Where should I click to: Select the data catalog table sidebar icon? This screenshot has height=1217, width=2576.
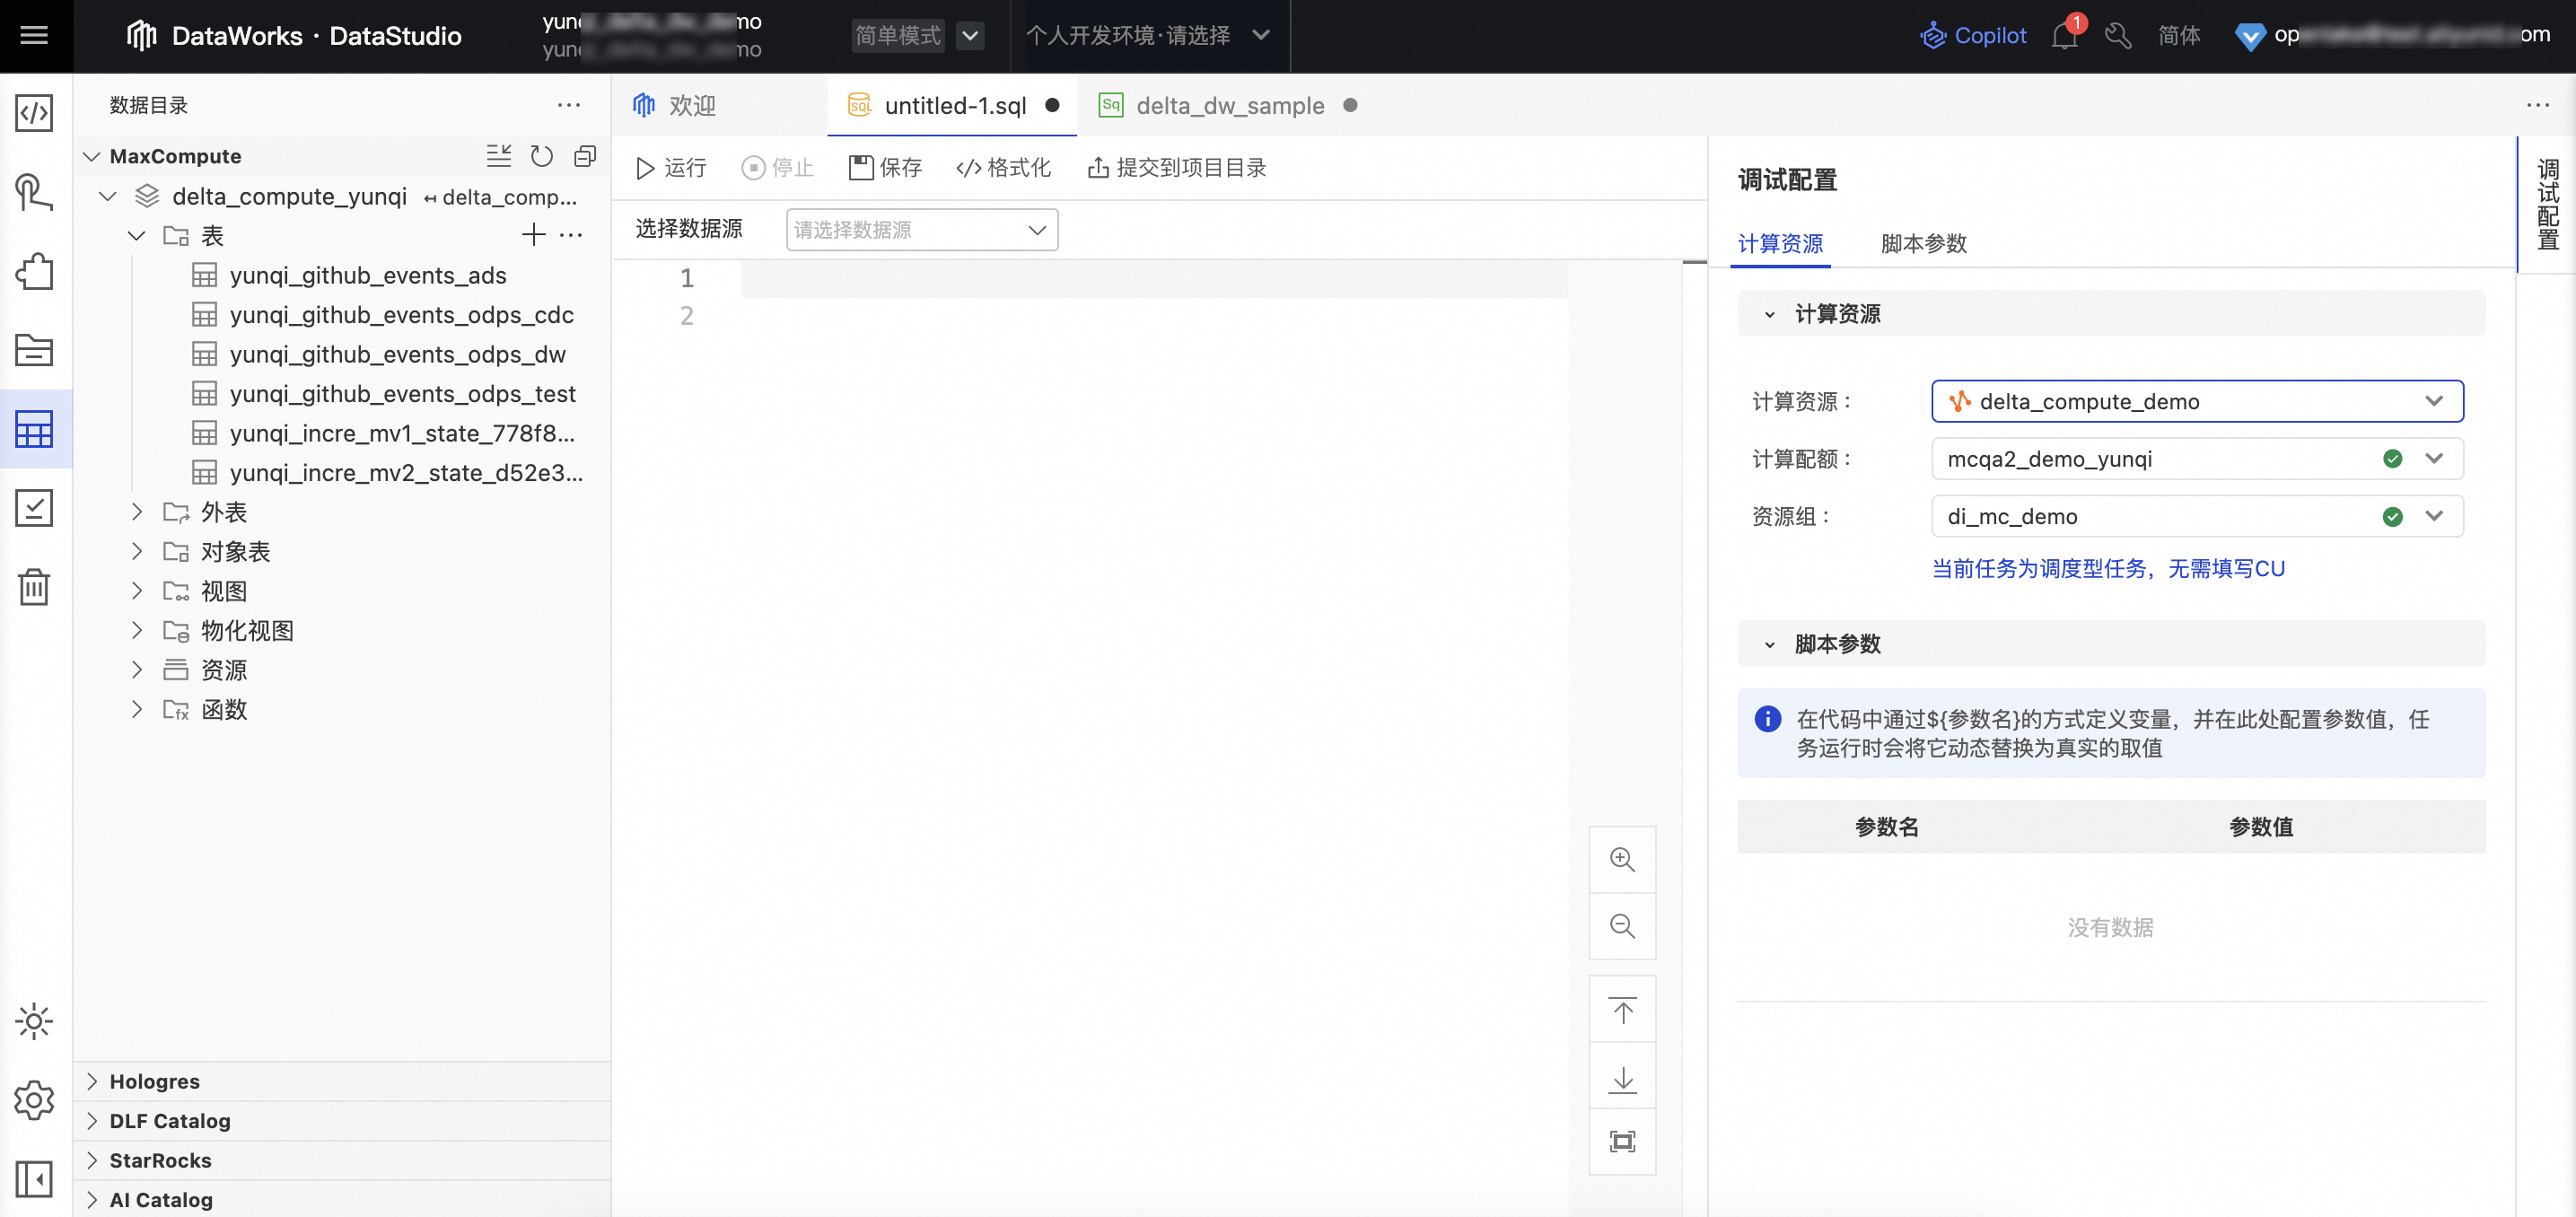(34, 429)
